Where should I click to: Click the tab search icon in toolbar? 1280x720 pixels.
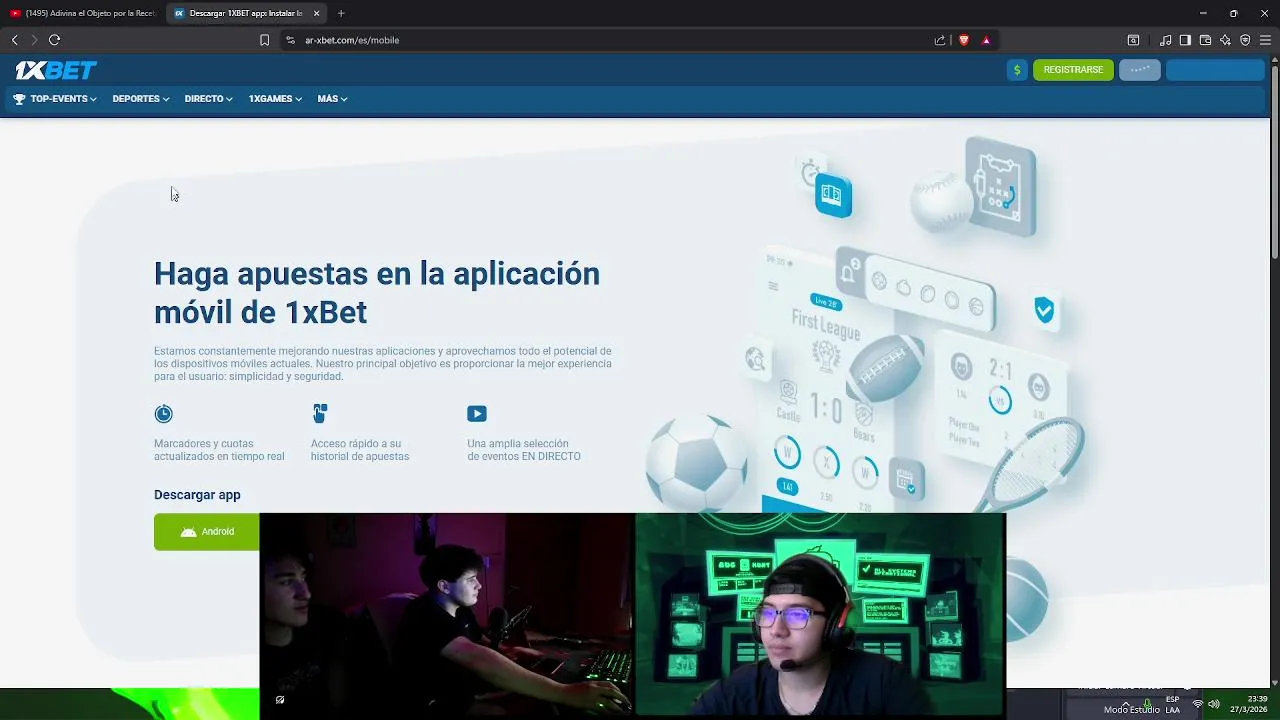pos(1133,40)
